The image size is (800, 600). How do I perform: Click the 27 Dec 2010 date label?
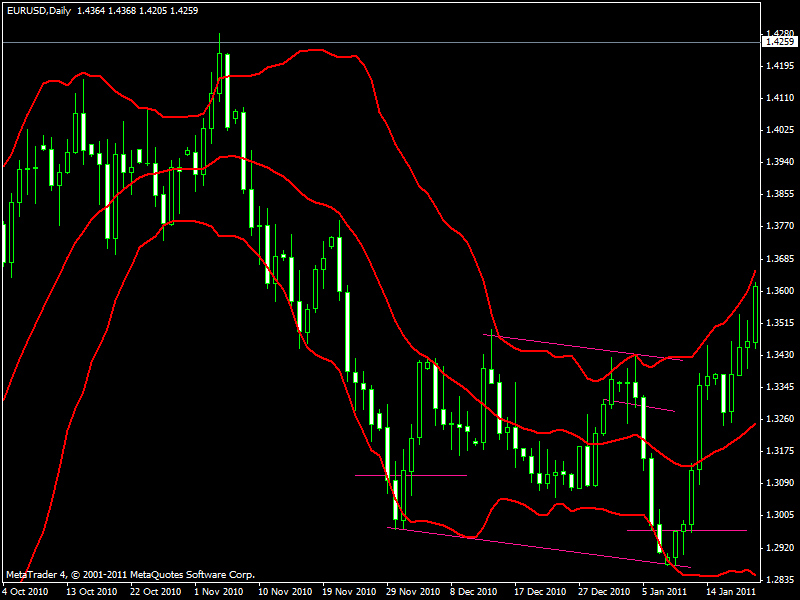tap(605, 591)
